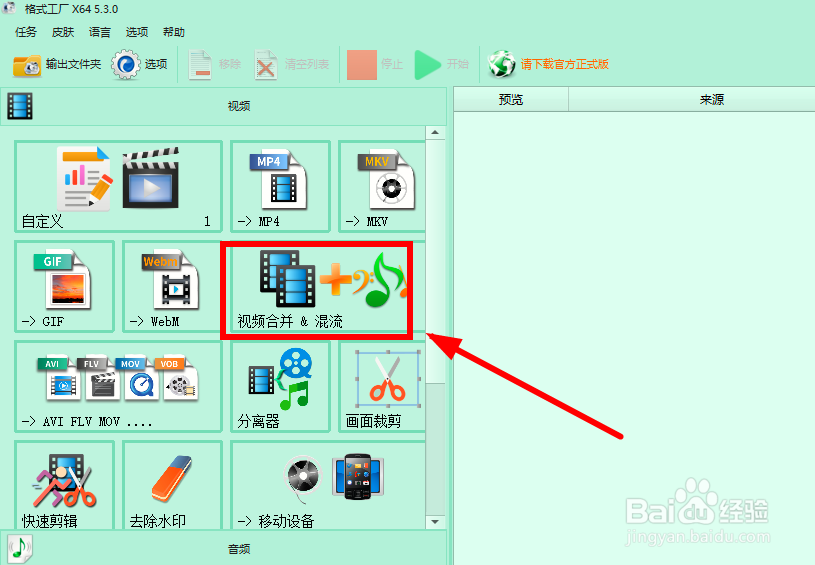This screenshot has height=565, width=815.
Task: Click the 来源 column header
Action: click(691, 99)
